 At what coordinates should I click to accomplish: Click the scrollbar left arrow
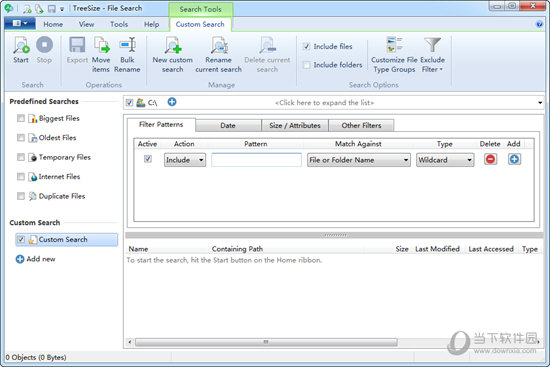(x=130, y=342)
